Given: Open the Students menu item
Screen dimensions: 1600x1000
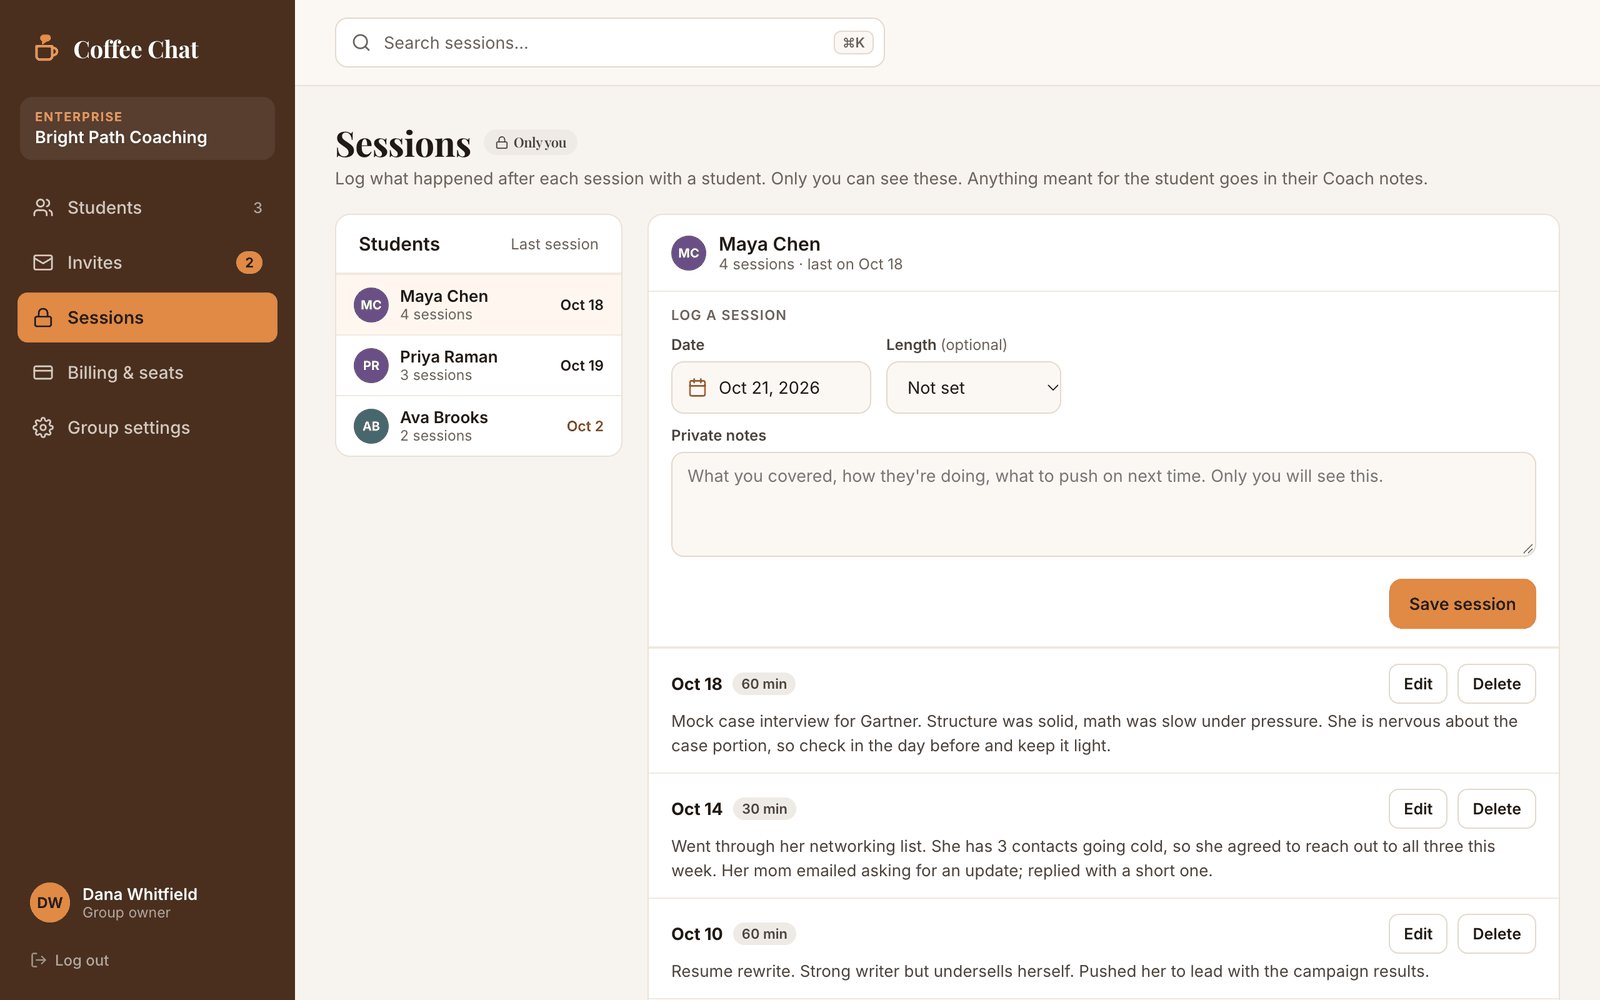Looking at the screenshot, I should (x=147, y=207).
